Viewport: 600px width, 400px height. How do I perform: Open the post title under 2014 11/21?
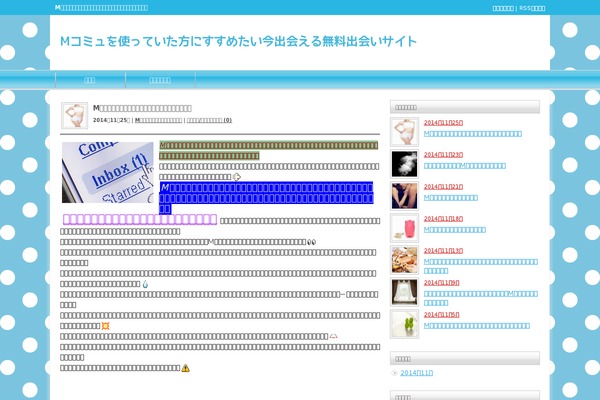(x=451, y=198)
